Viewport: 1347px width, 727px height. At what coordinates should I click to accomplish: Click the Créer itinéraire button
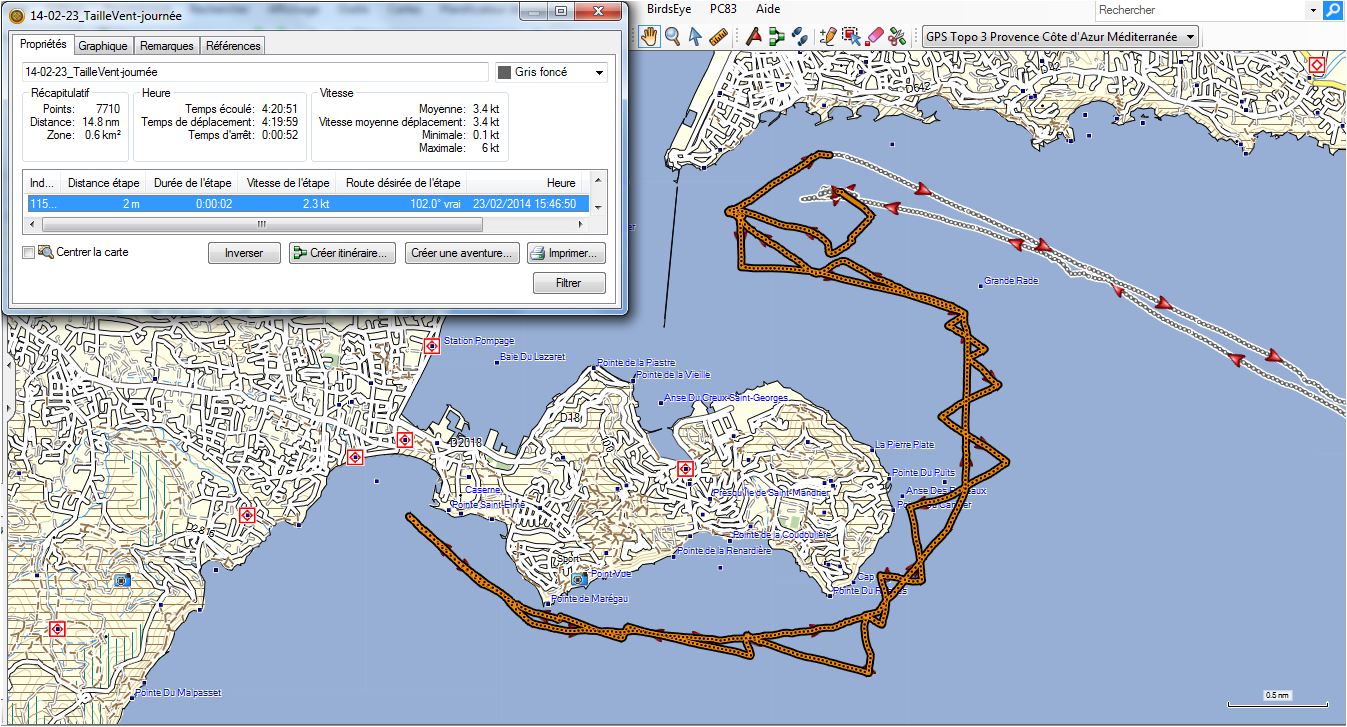(x=343, y=253)
